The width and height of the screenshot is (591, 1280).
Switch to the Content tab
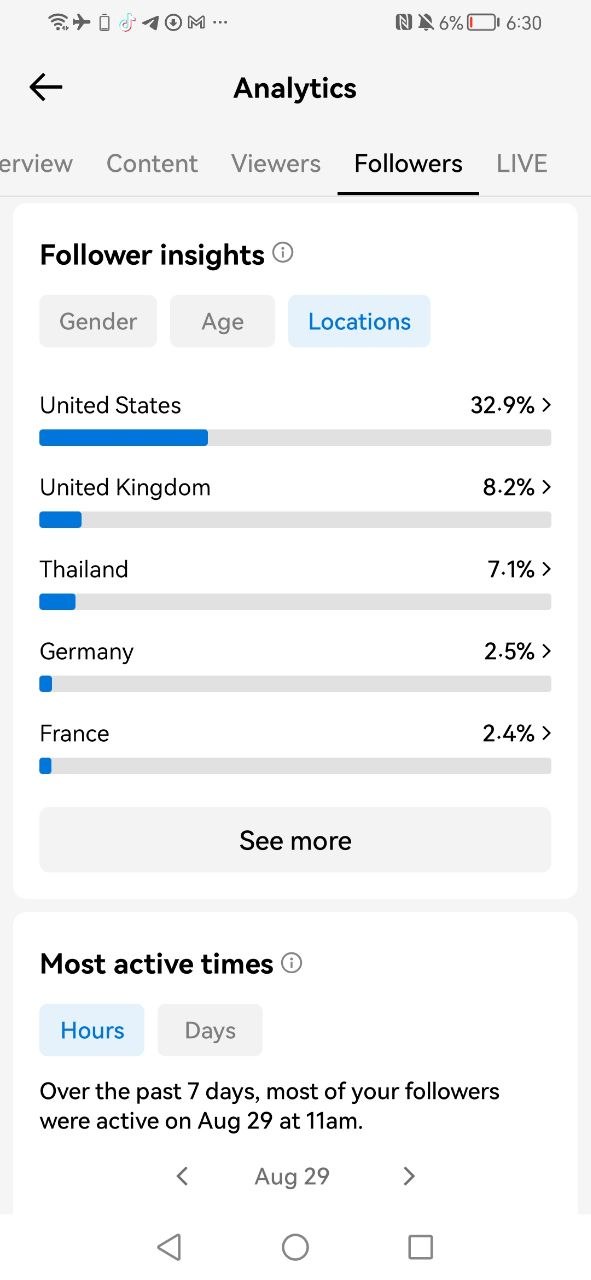pyautogui.click(x=152, y=163)
